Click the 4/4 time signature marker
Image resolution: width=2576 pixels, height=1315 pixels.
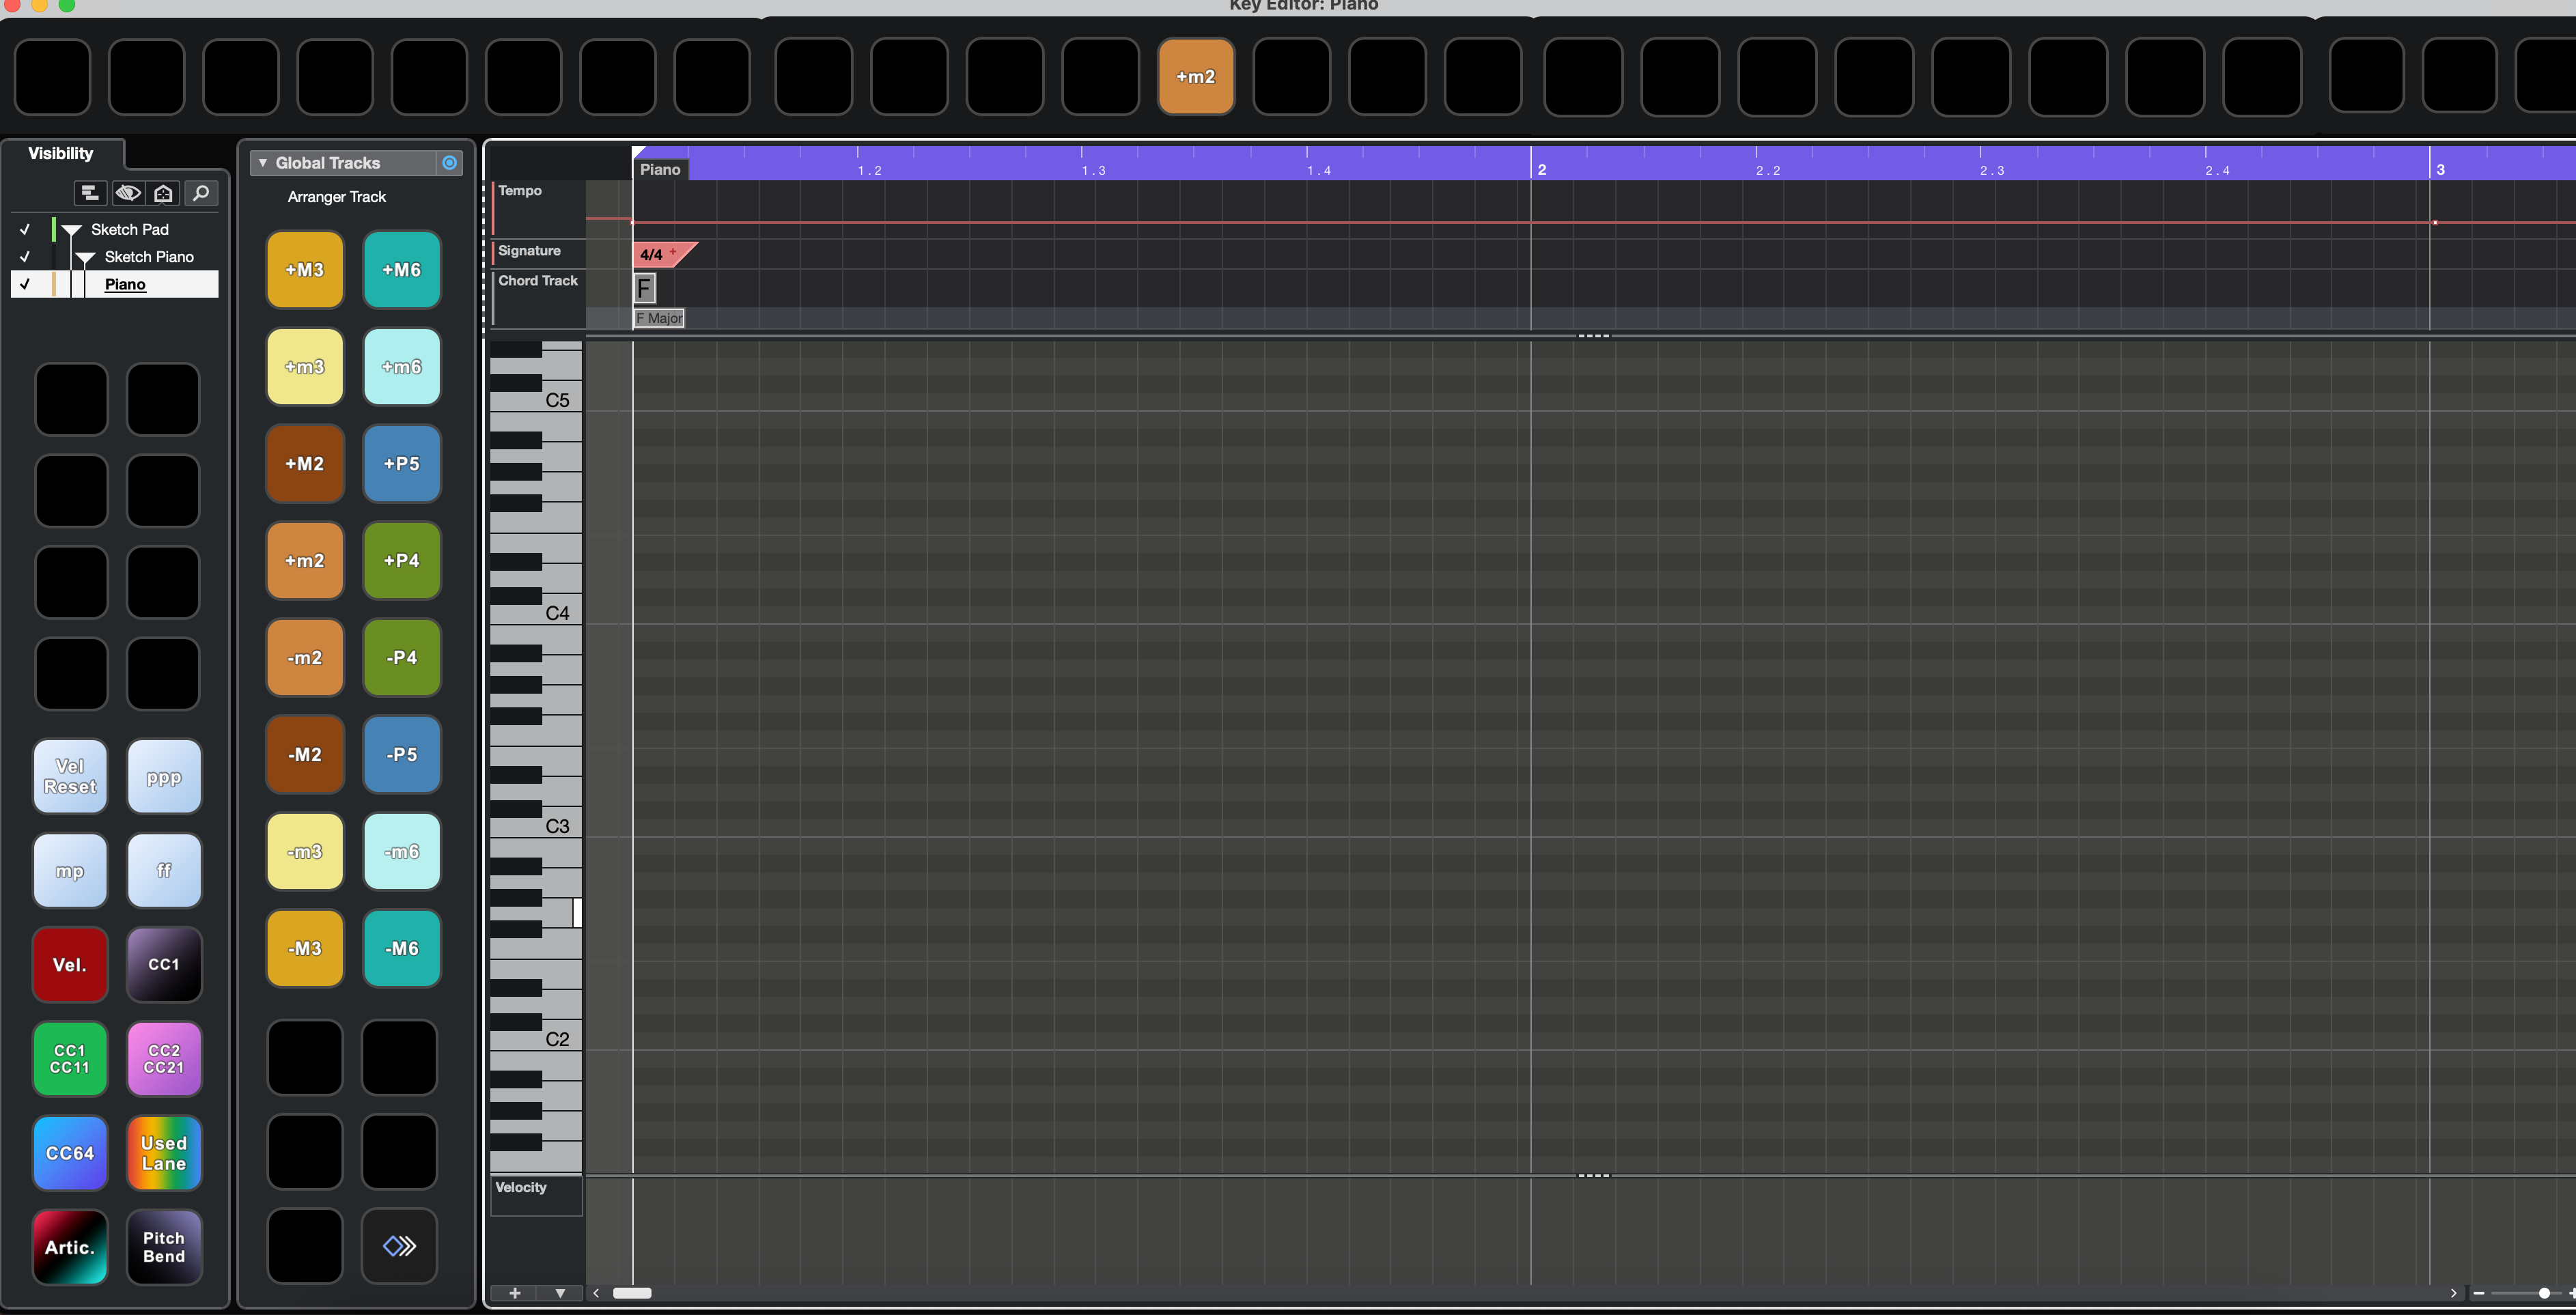pyautogui.click(x=652, y=255)
